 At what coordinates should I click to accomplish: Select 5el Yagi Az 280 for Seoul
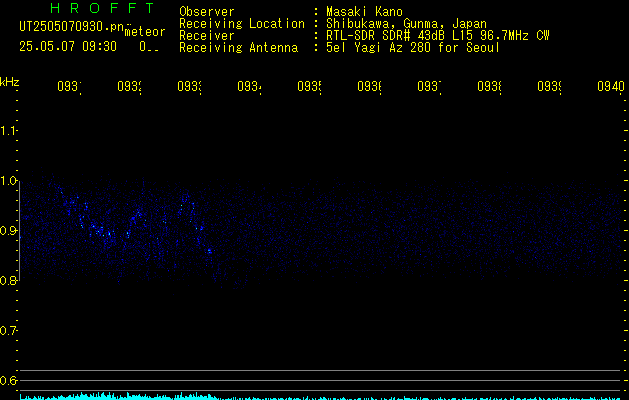413,48
